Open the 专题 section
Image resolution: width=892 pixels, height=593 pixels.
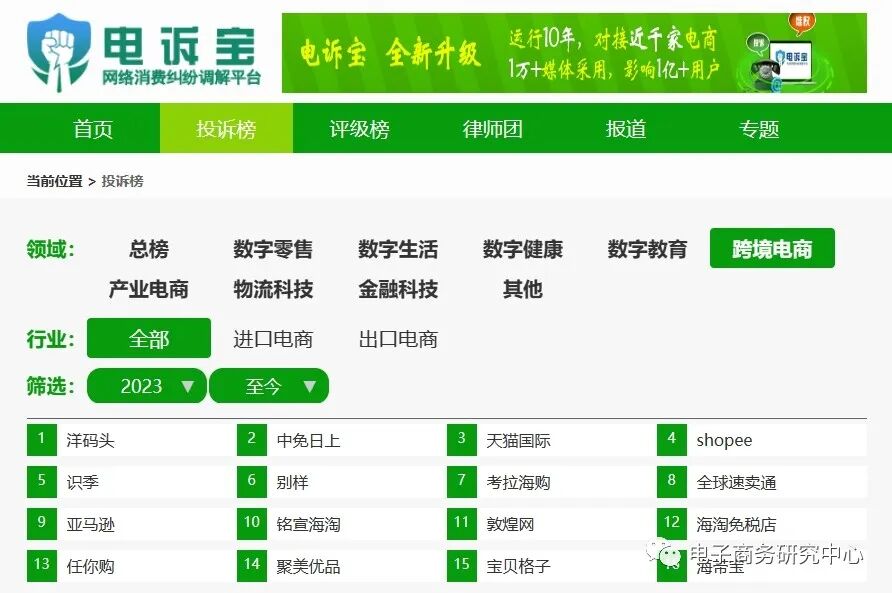point(760,128)
